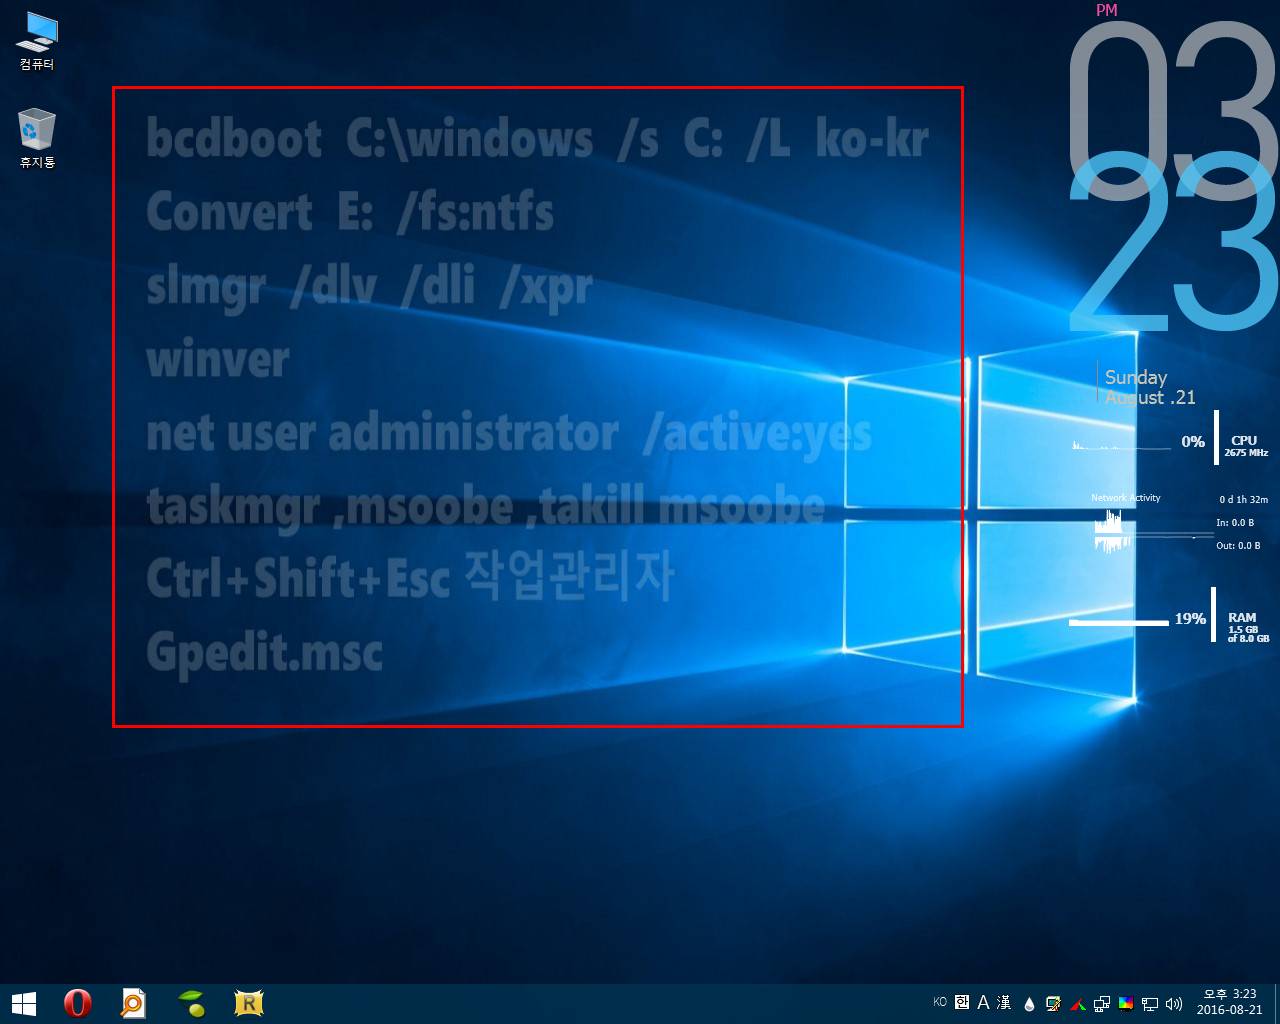Open the rainbow color display tray icon
1280x1024 pixels.
tap(1126, 1004)
